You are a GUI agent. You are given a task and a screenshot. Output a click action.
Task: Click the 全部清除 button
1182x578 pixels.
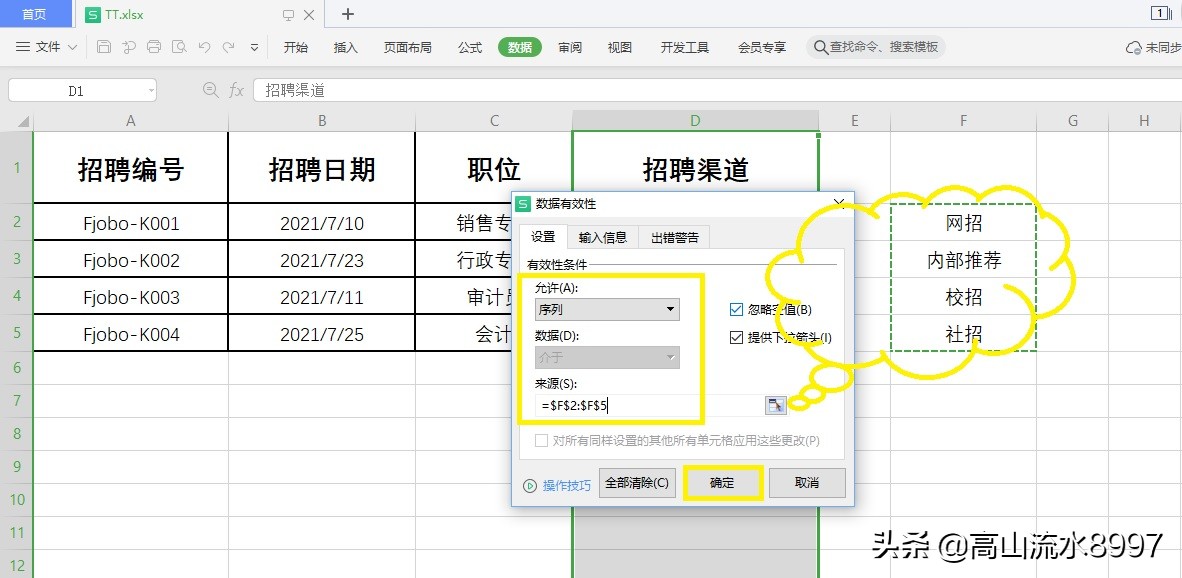636,483
